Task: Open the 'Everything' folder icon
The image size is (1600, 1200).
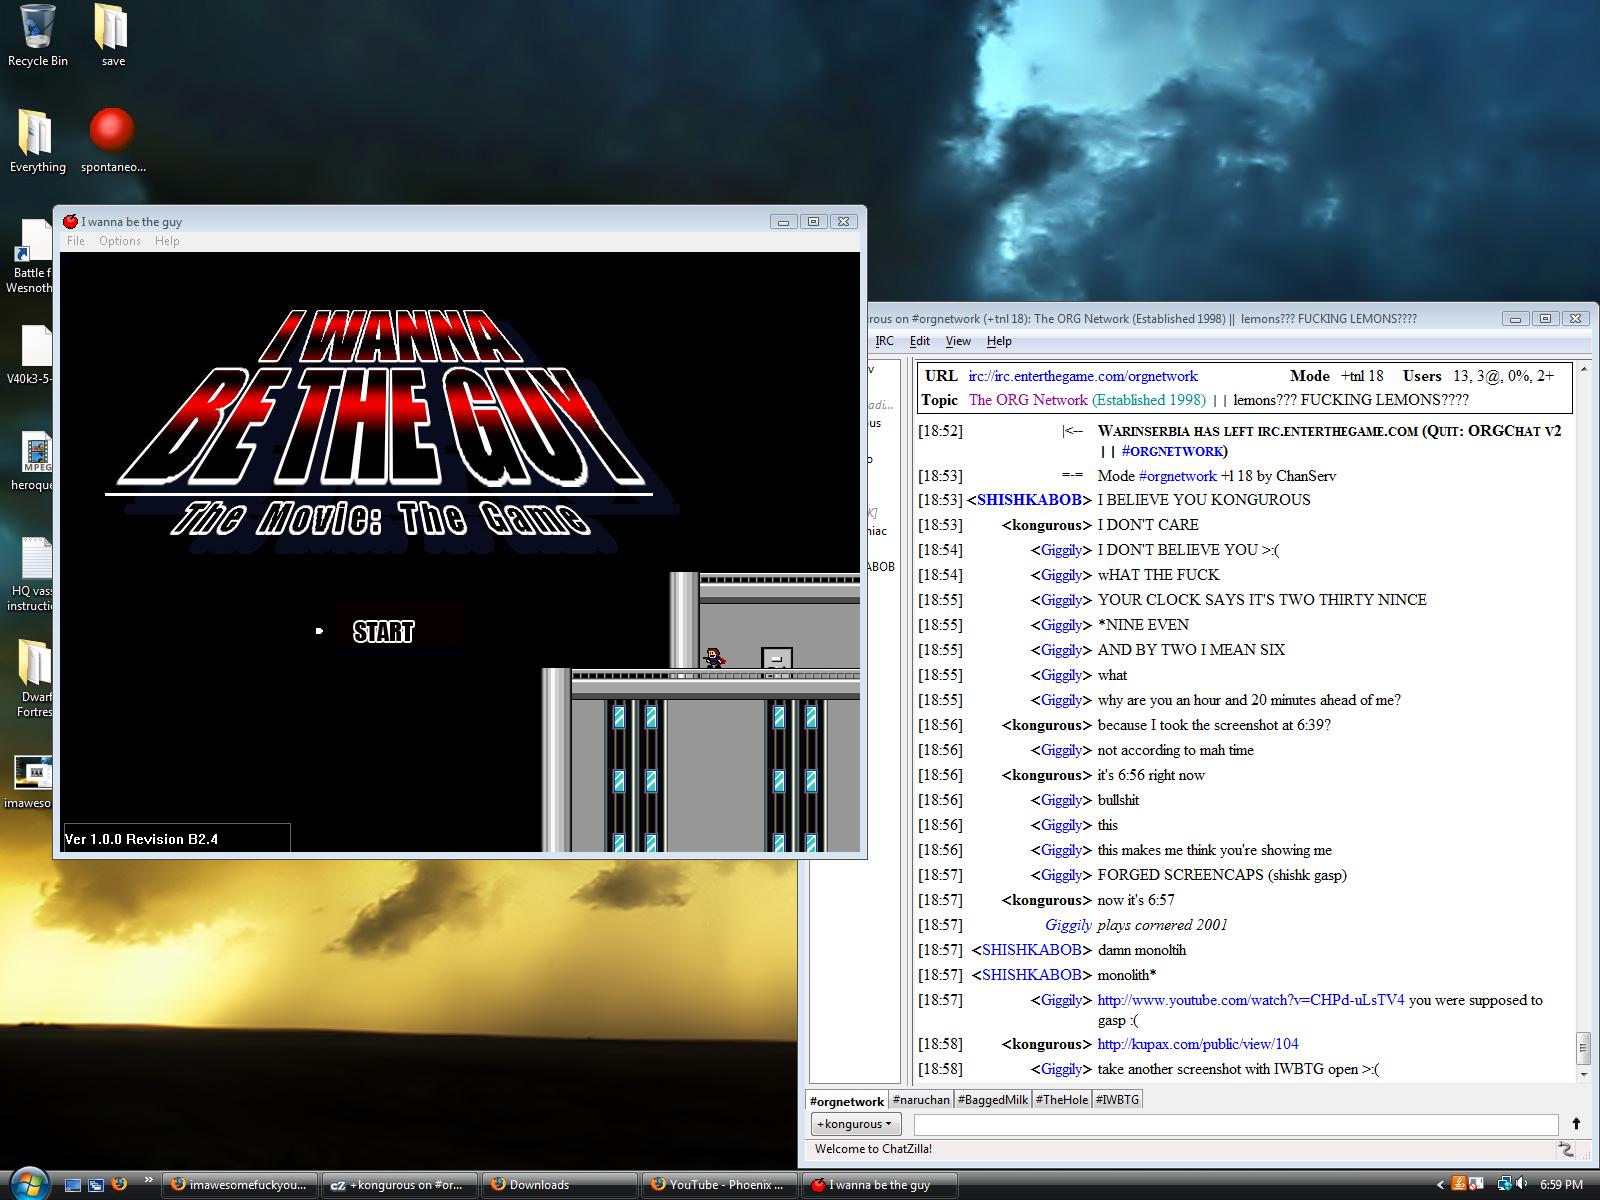Action: (37, 142)
